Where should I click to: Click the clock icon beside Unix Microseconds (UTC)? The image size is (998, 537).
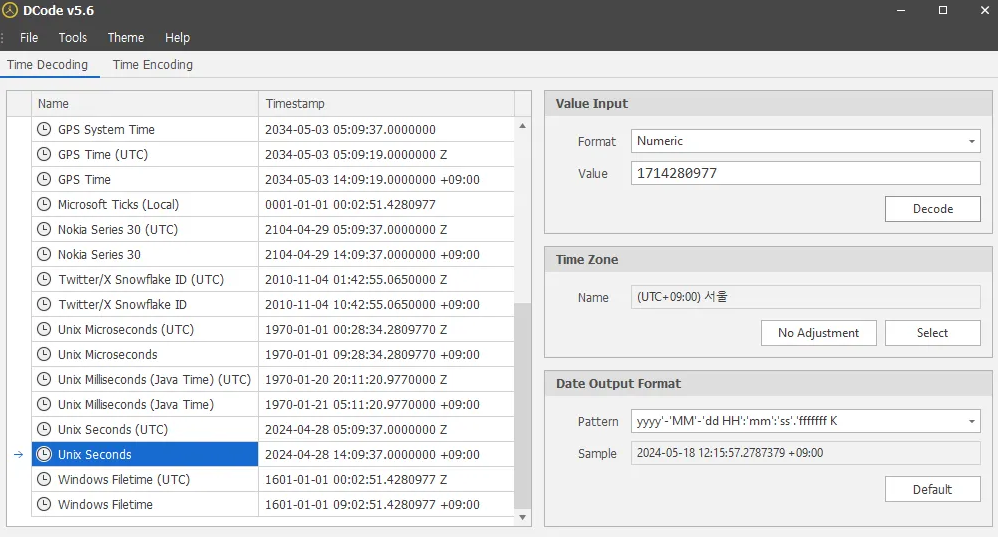(44, 329)
